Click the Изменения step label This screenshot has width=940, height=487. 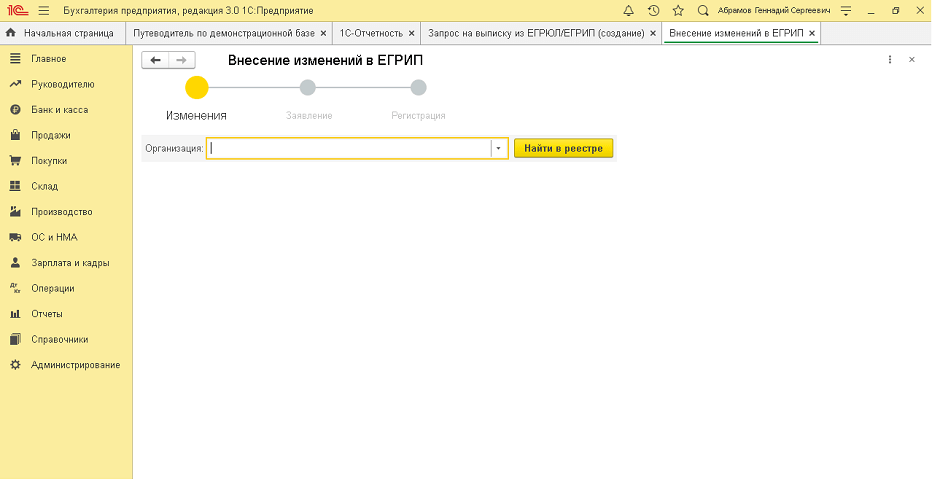(196, 116)
